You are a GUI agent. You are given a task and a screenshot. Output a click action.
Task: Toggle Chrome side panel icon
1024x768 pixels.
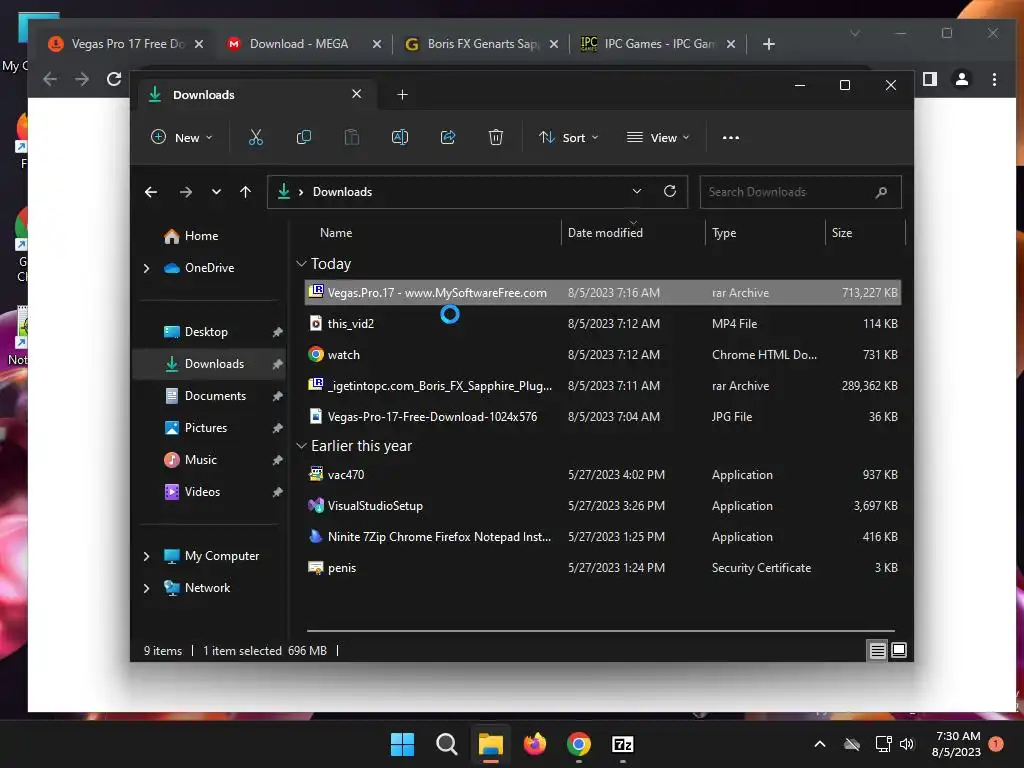tap(930, 79)
